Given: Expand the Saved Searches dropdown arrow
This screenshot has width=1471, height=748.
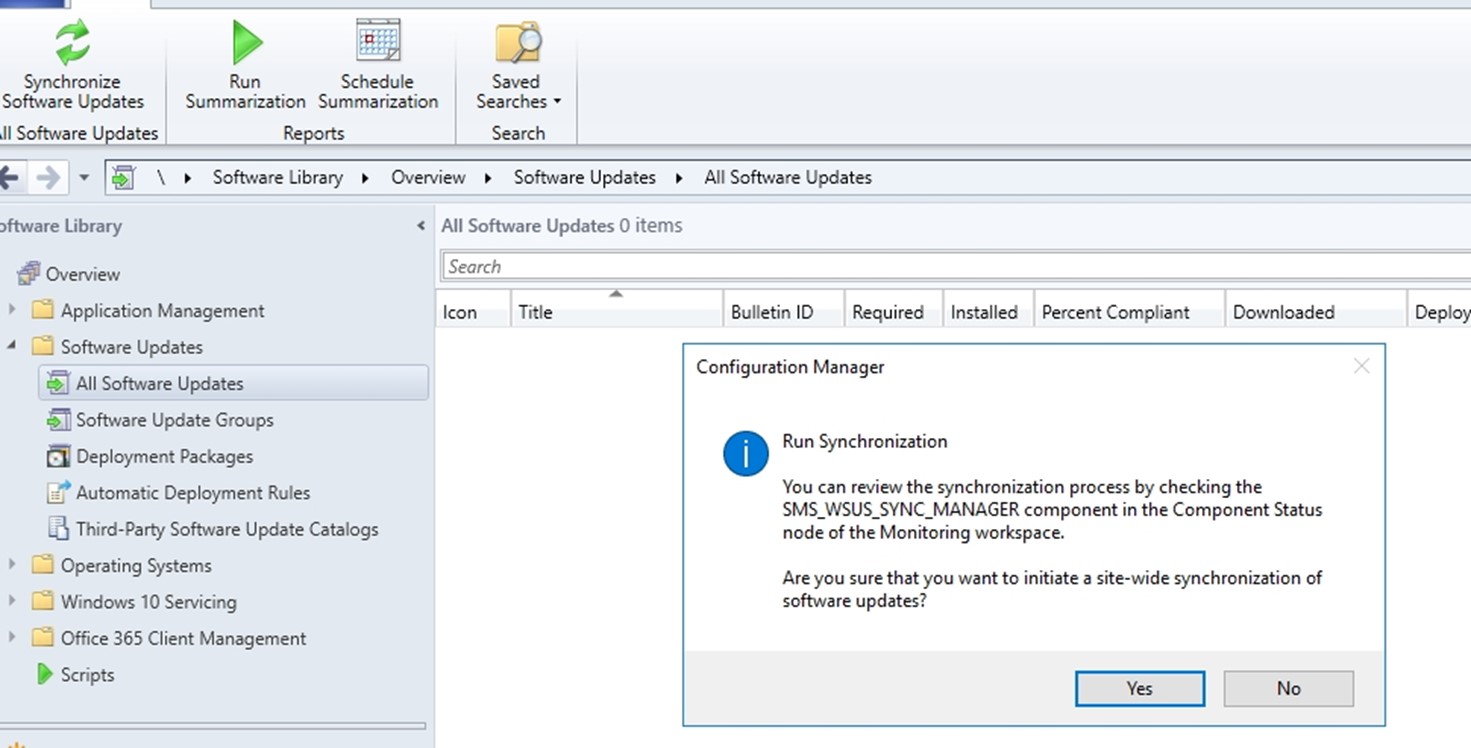Looking at the screenshot, I should pyautogui.click(x=557, y=102).
